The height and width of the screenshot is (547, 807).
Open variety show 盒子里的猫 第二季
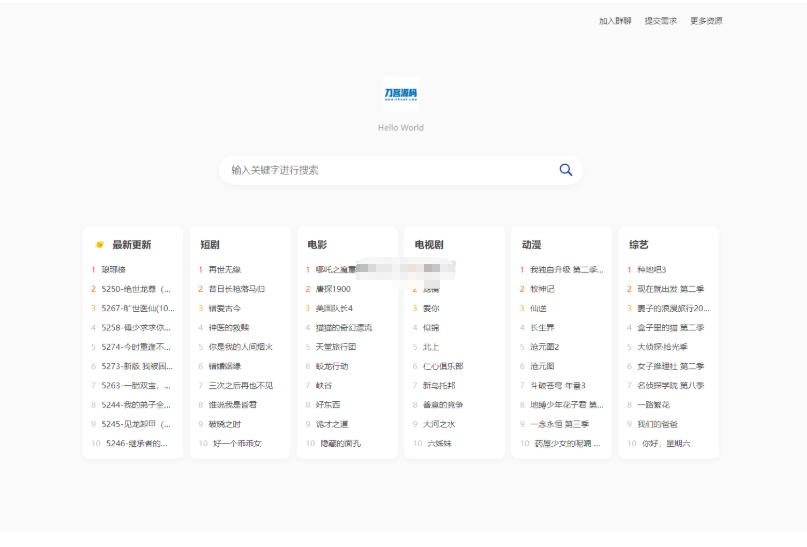tap(670, 328)
